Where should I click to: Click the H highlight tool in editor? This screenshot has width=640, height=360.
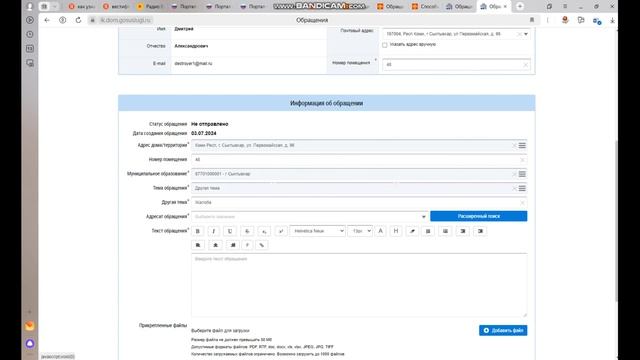pos(396,231)
